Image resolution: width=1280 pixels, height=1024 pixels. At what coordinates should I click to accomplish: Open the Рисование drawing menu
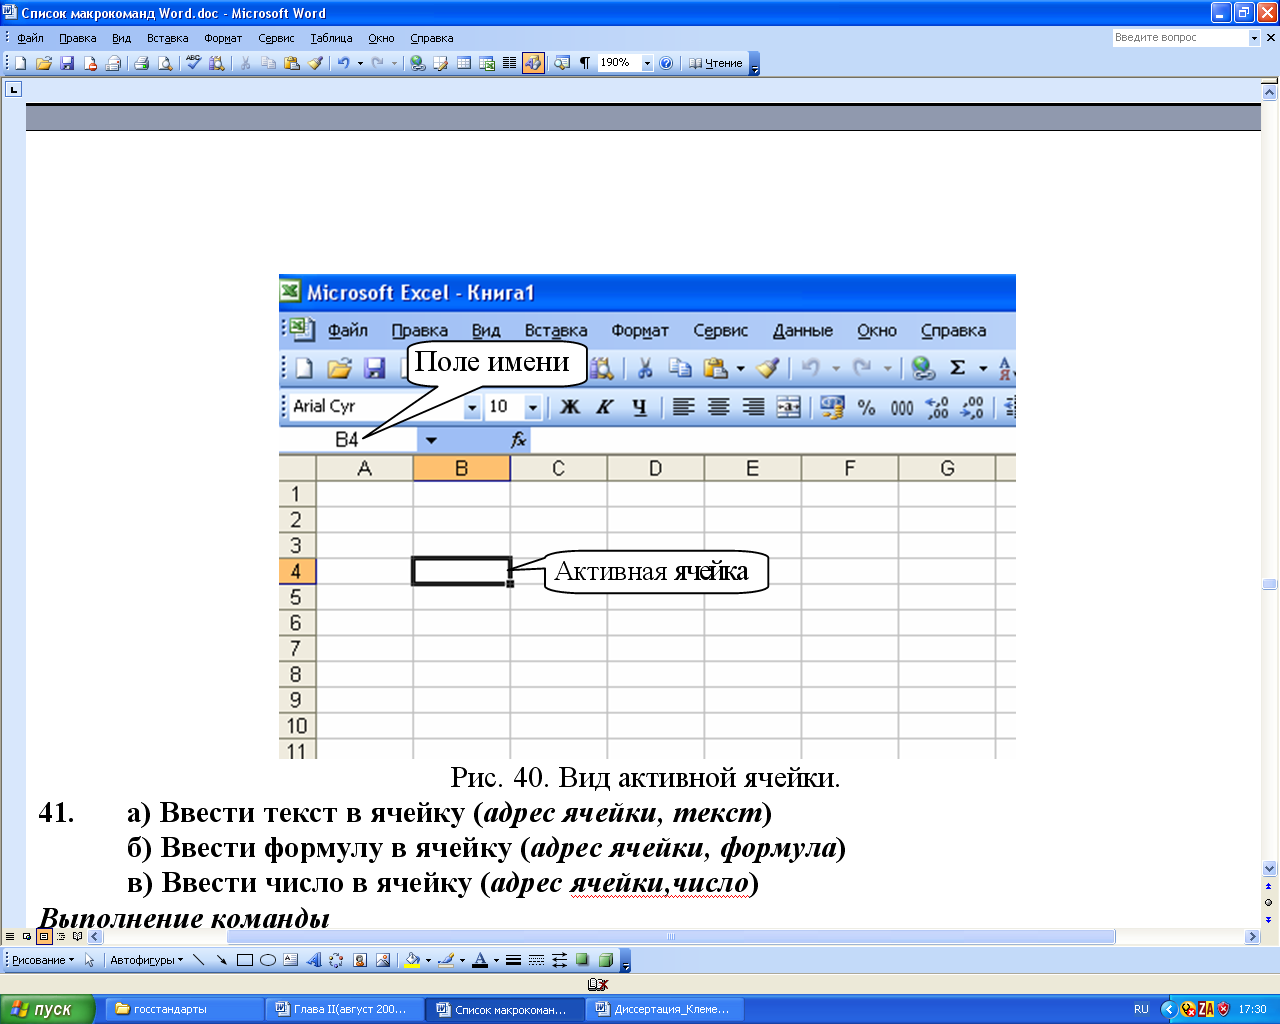(43, 960)
